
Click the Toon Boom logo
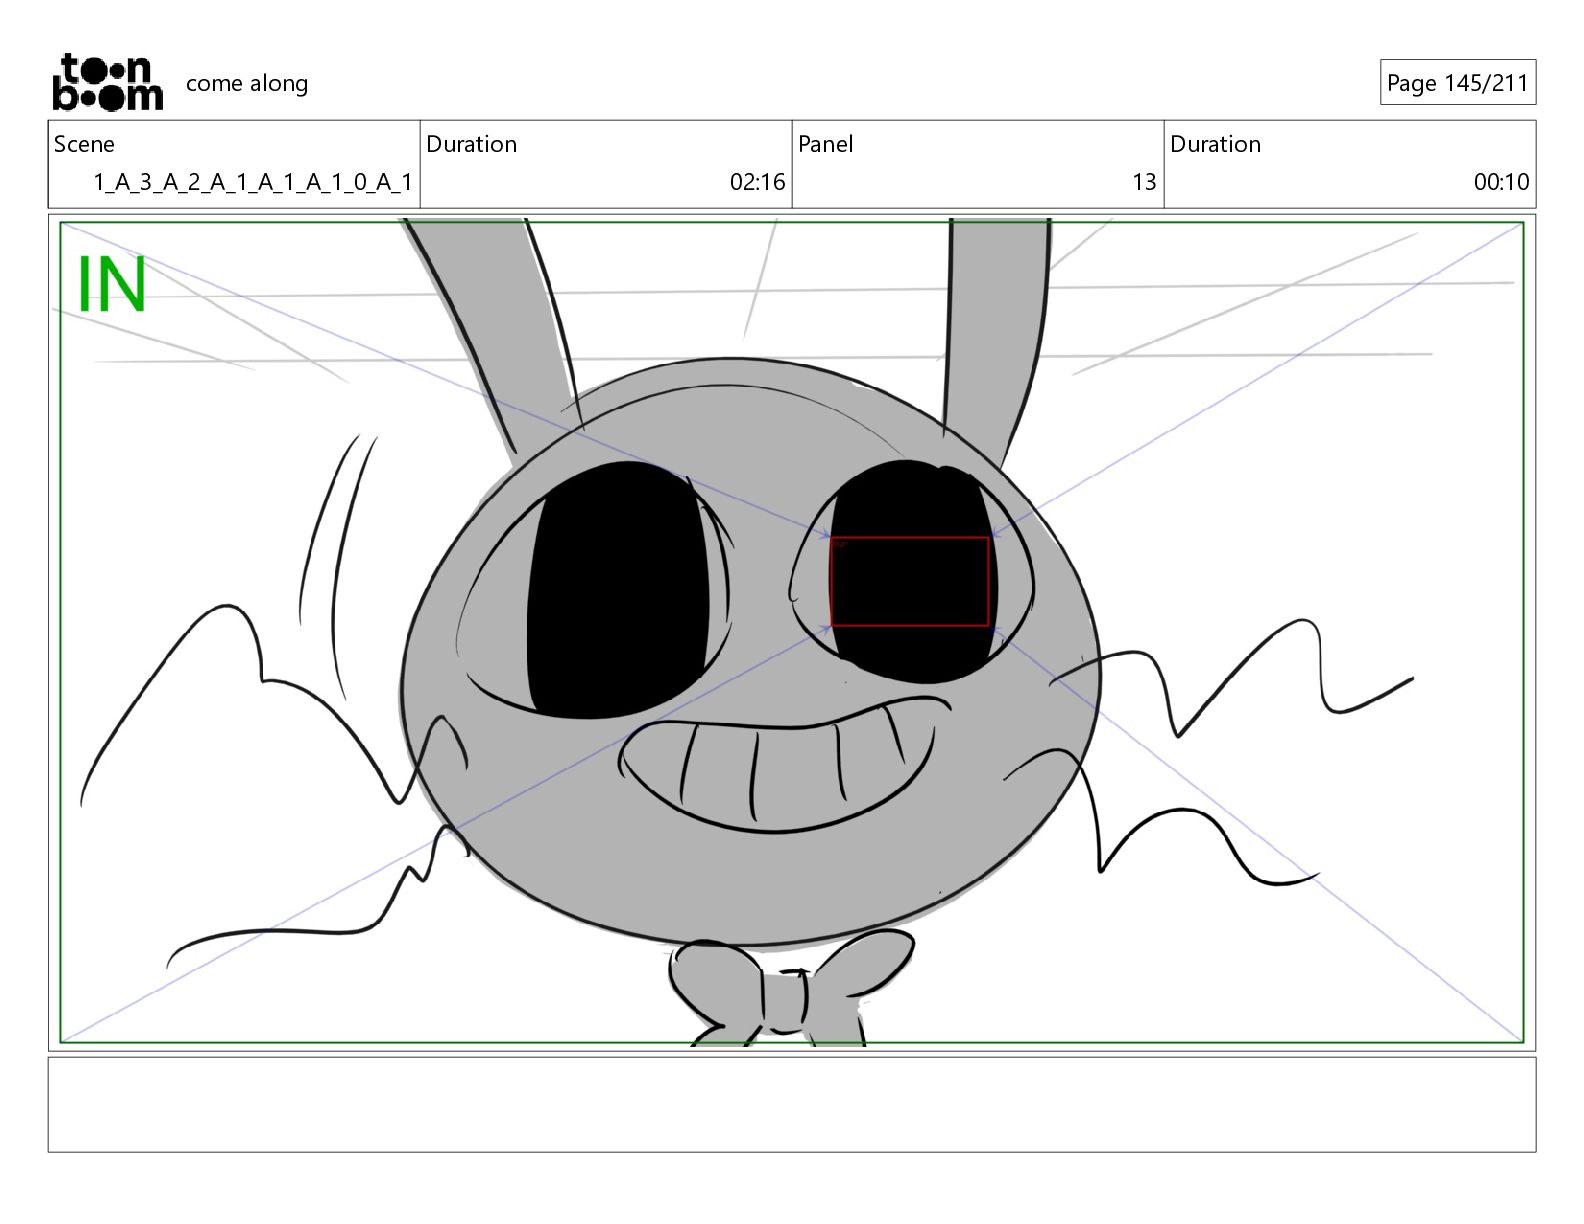107,82
